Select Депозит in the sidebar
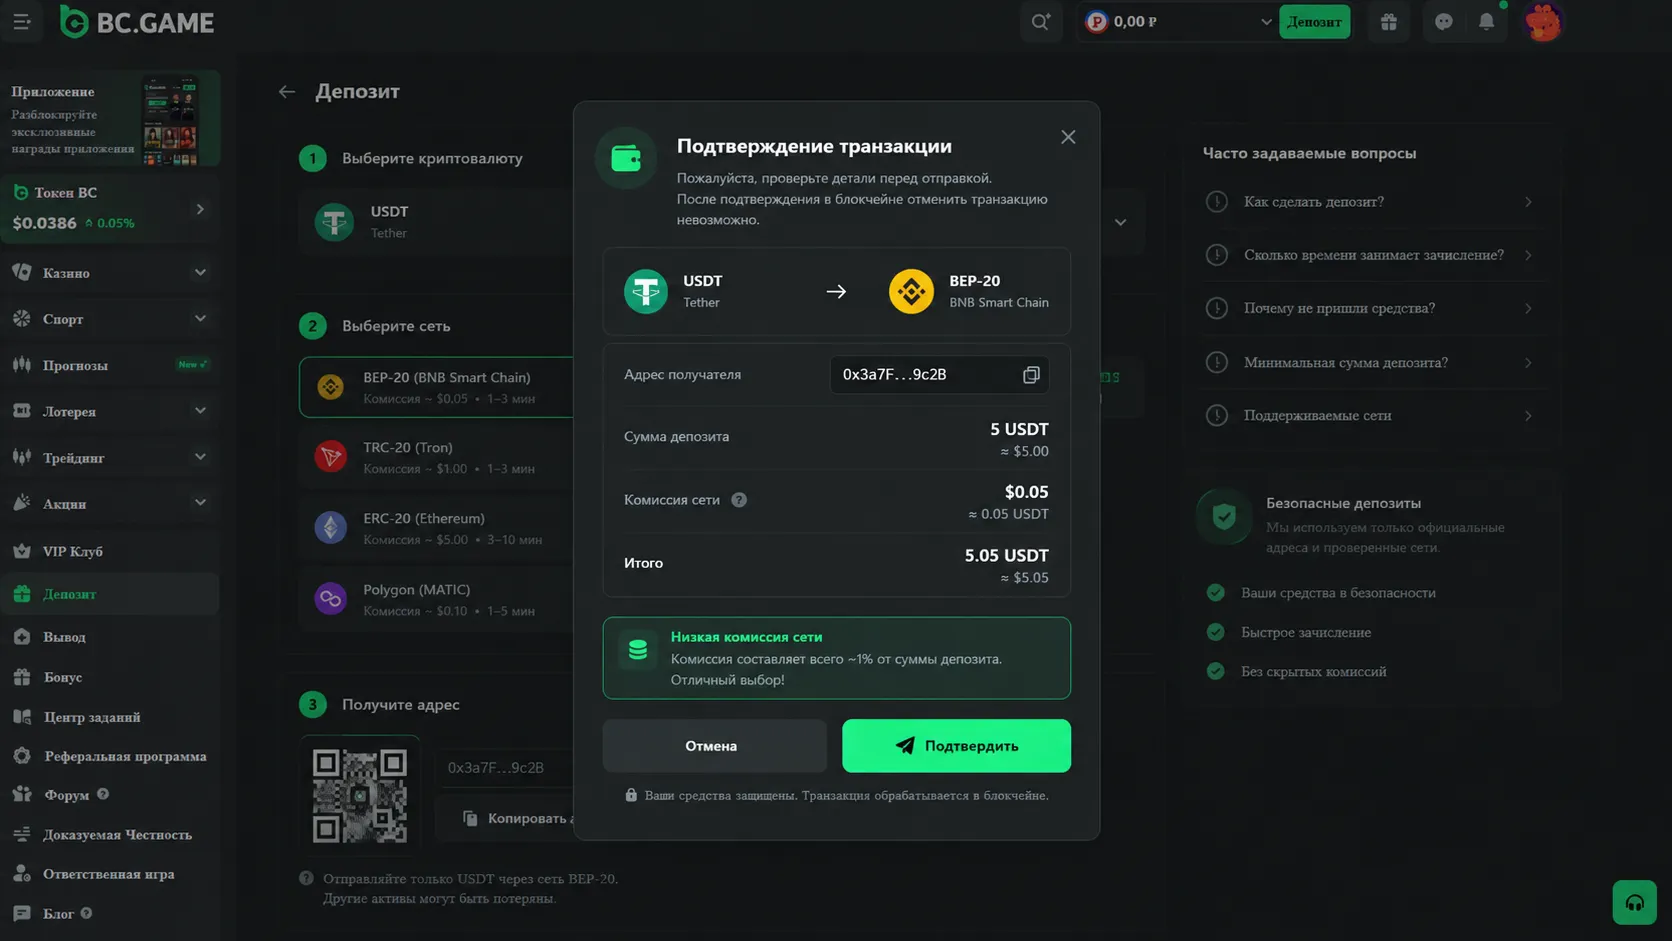Image resolution: width=1672 pixels, height=941 pixels. point(110,594)
